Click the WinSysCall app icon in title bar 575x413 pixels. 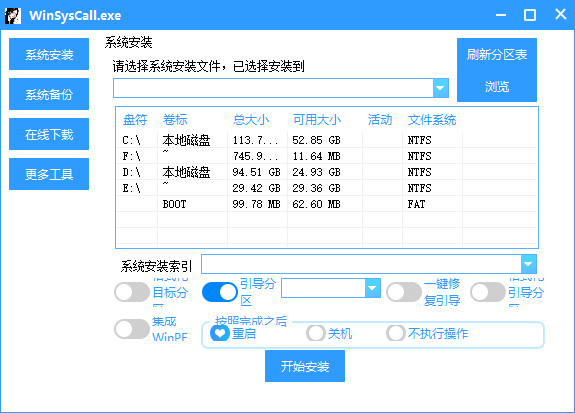pyautogui.click(x=13, y=15)
